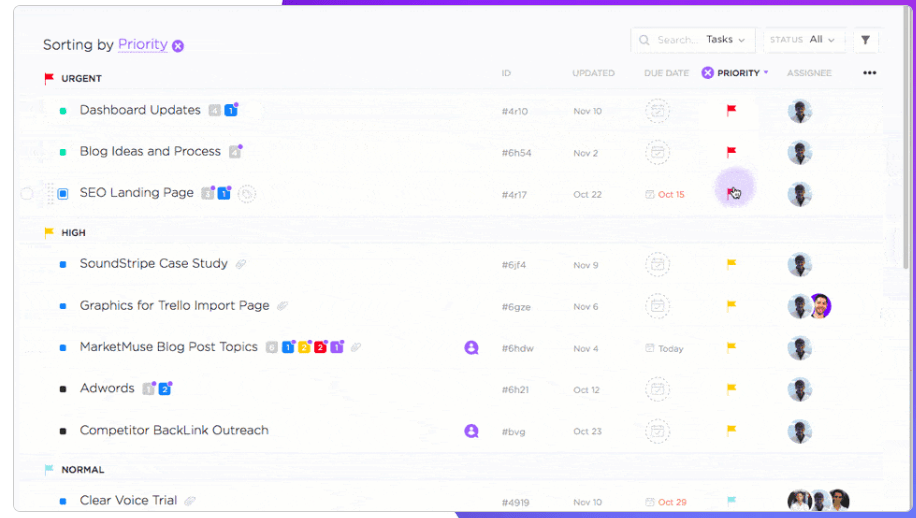Sort by the ID column header

pyautogui.click(x=506, y=73)
